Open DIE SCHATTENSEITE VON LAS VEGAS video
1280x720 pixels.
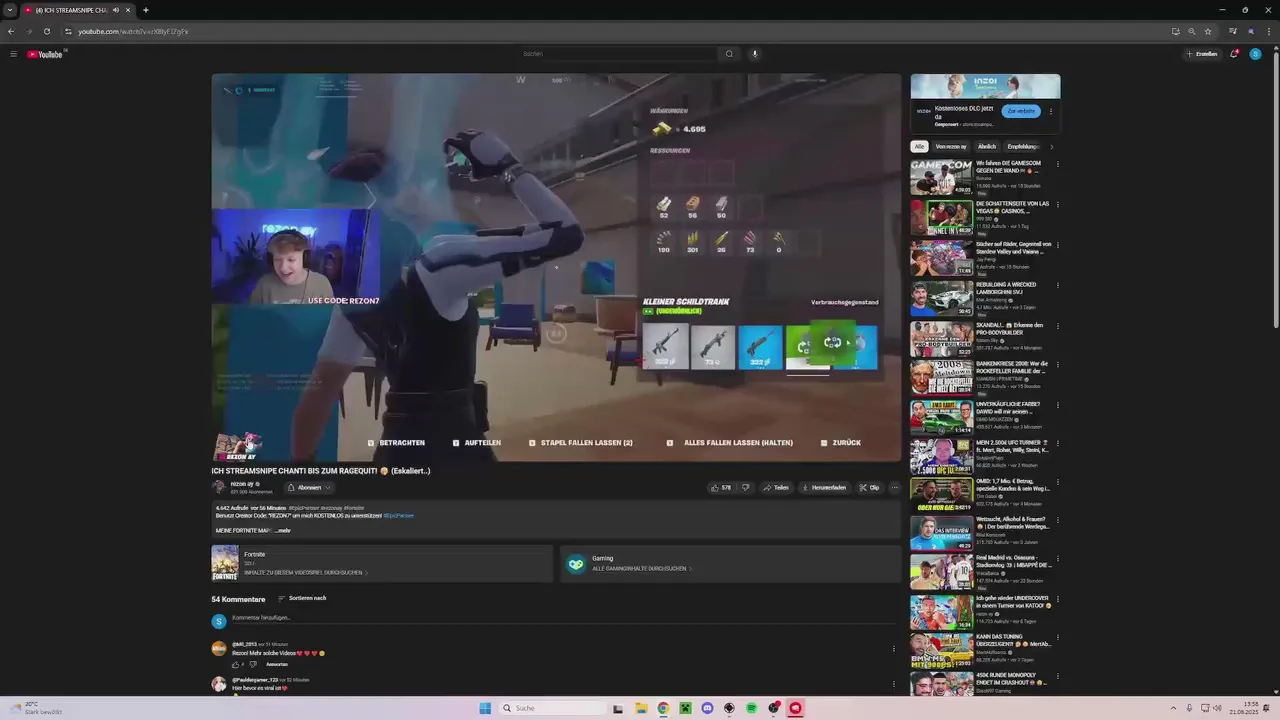point(941,217)
